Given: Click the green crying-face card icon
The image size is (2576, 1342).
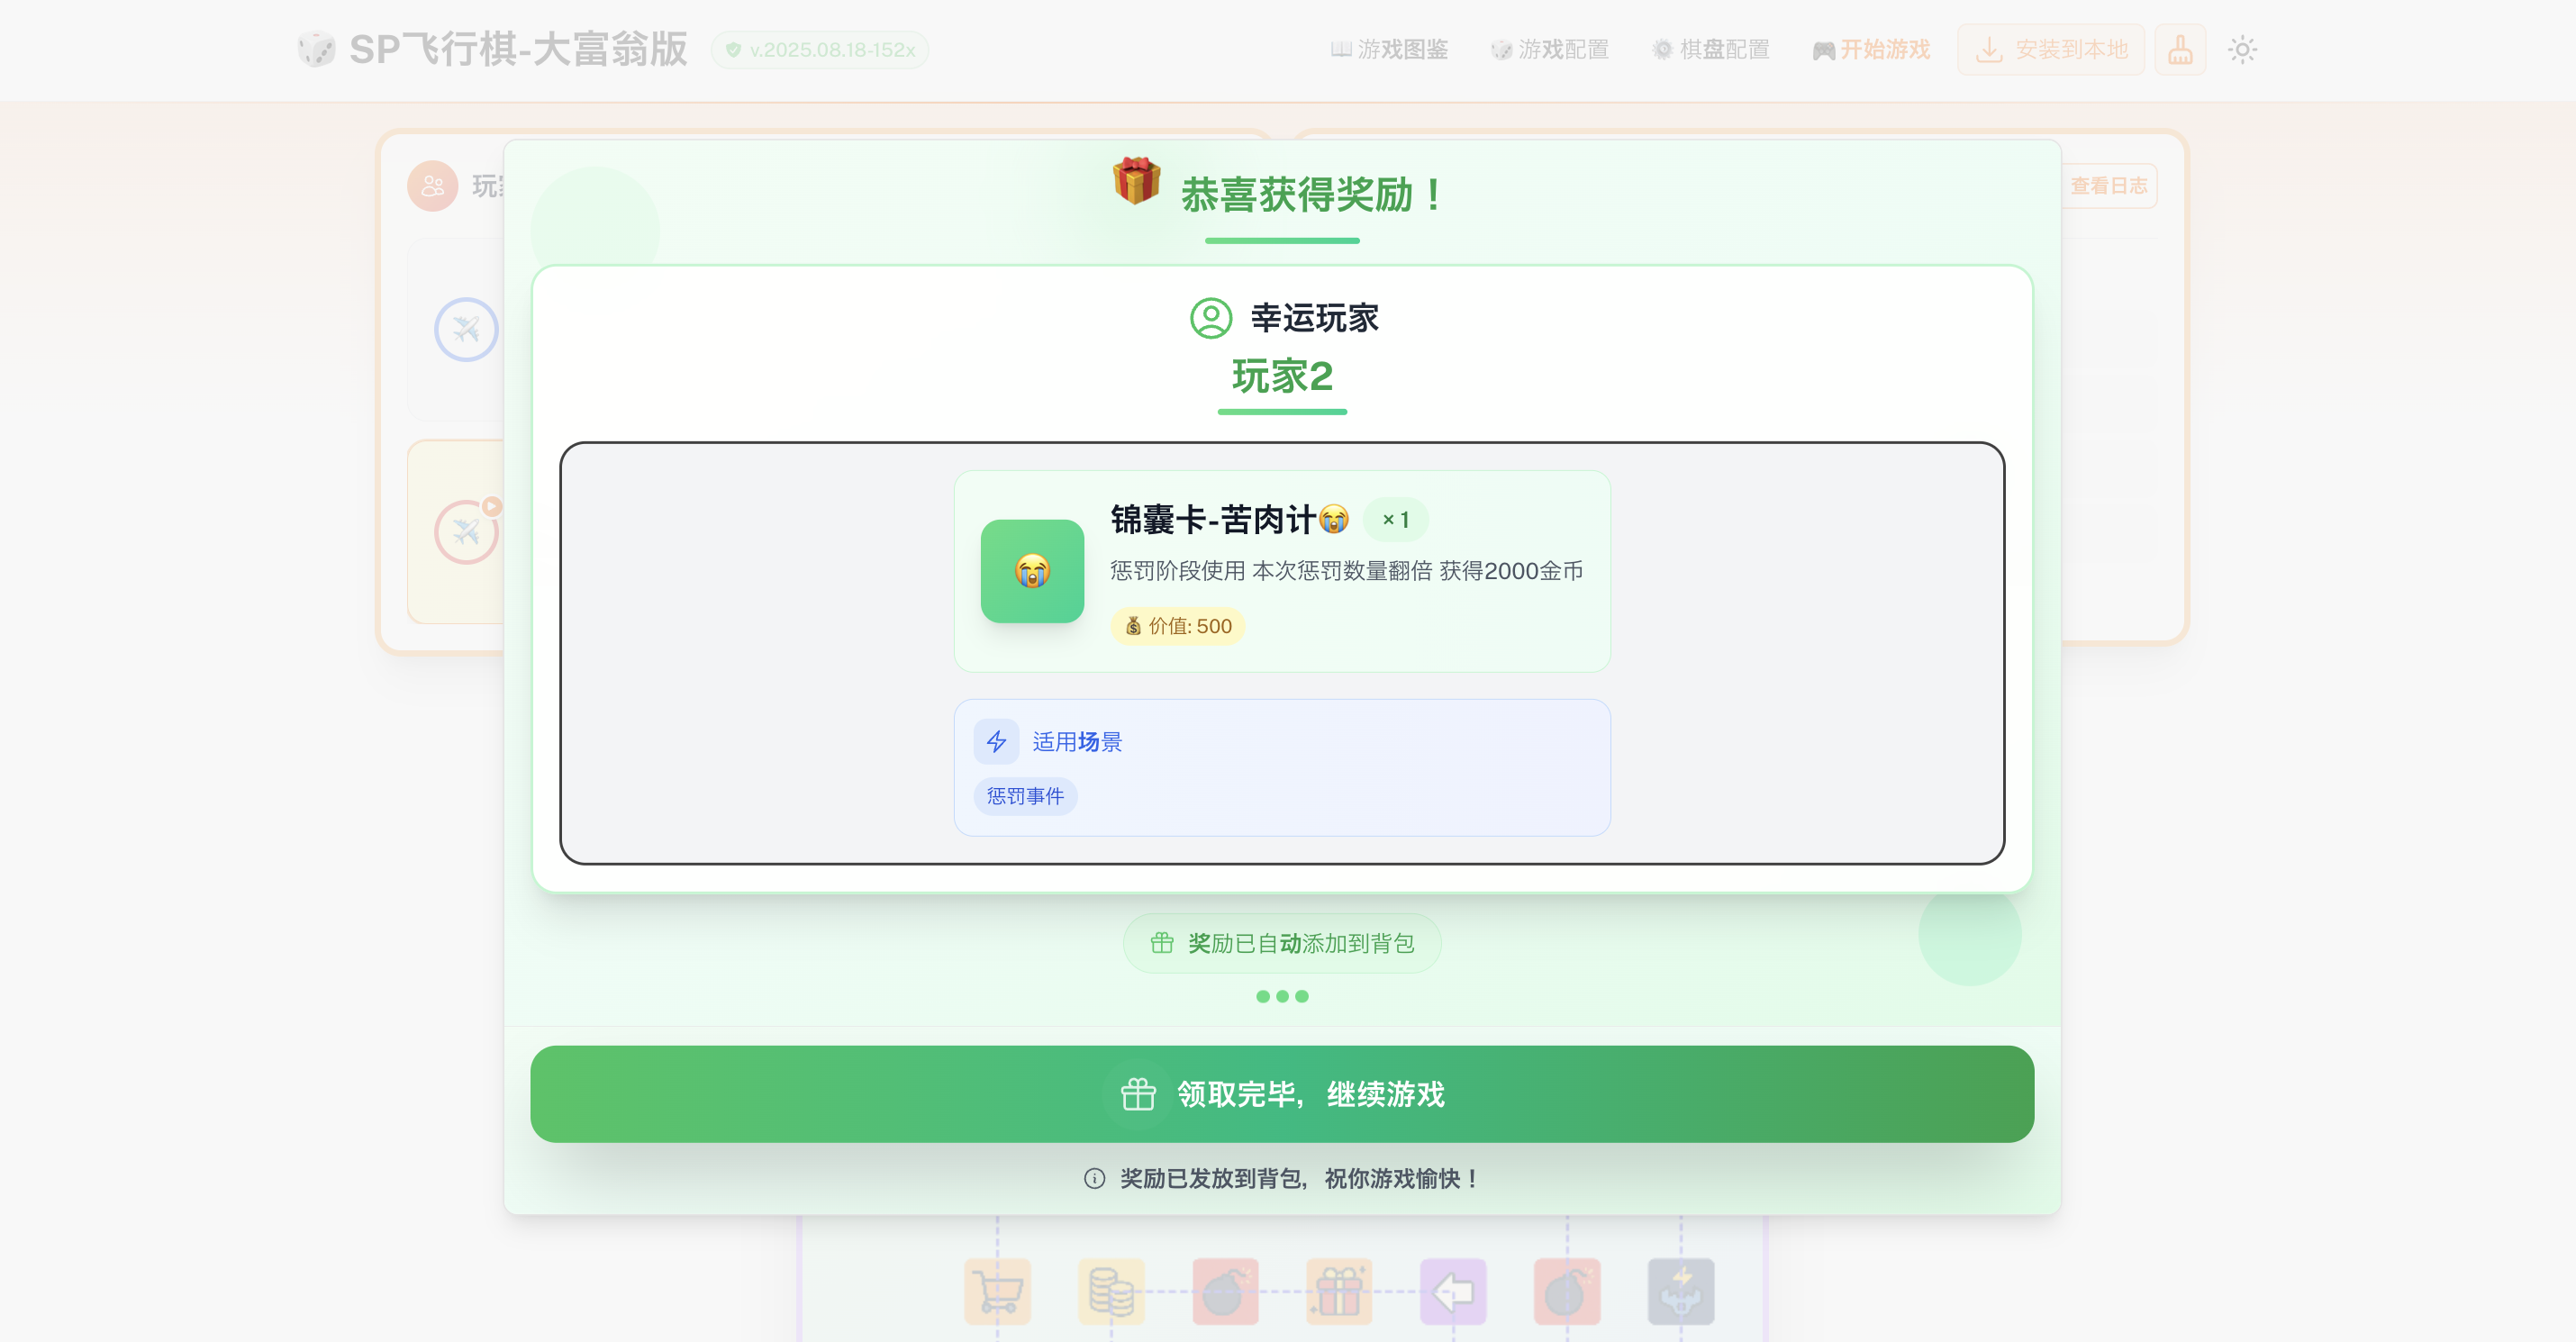Looking at the screenshot, I should 1032,571.
